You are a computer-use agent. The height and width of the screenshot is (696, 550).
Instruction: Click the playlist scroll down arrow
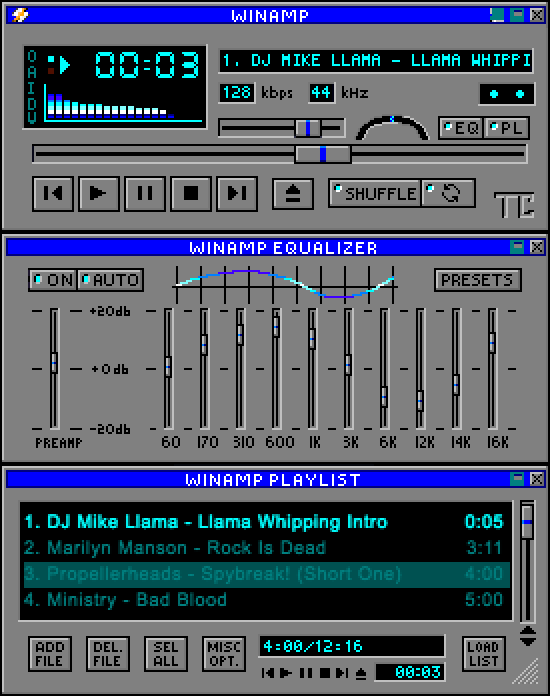pyautogui.click(x=528, y=642)
